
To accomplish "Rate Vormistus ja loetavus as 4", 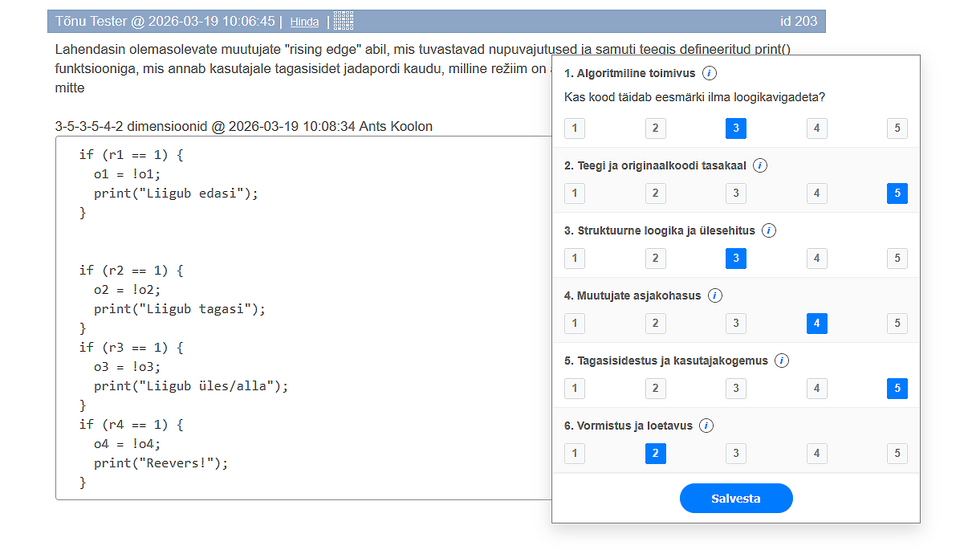I will tap(817, 453).
